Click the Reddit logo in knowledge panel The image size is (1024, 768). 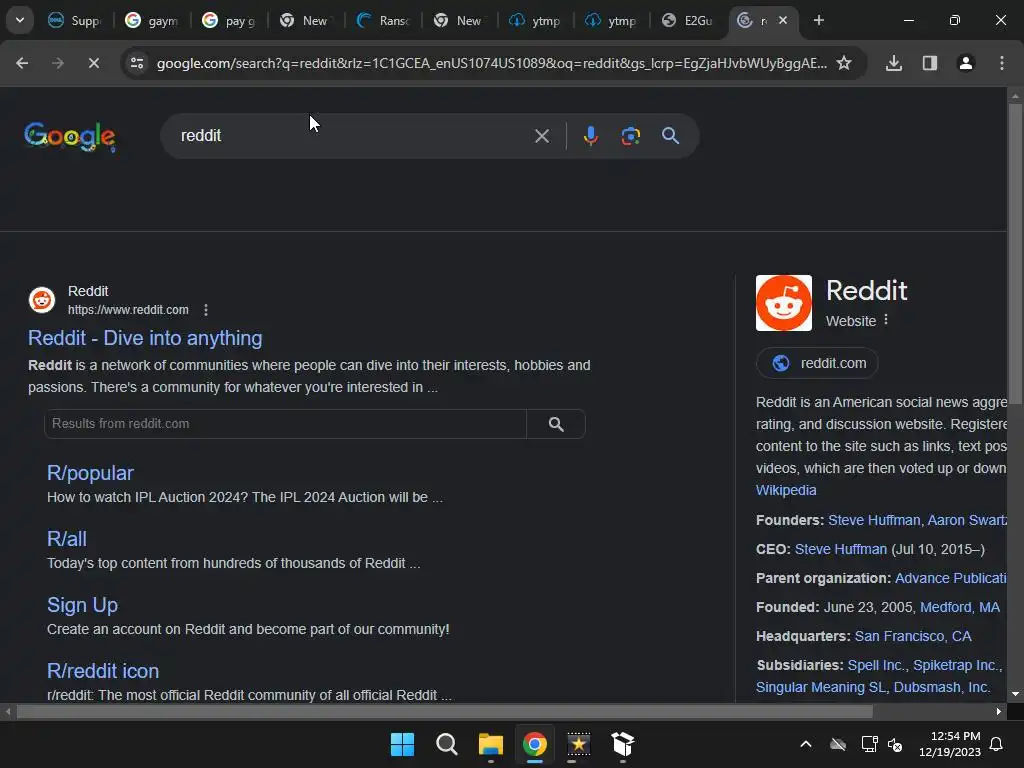click(x=784, y=303)
